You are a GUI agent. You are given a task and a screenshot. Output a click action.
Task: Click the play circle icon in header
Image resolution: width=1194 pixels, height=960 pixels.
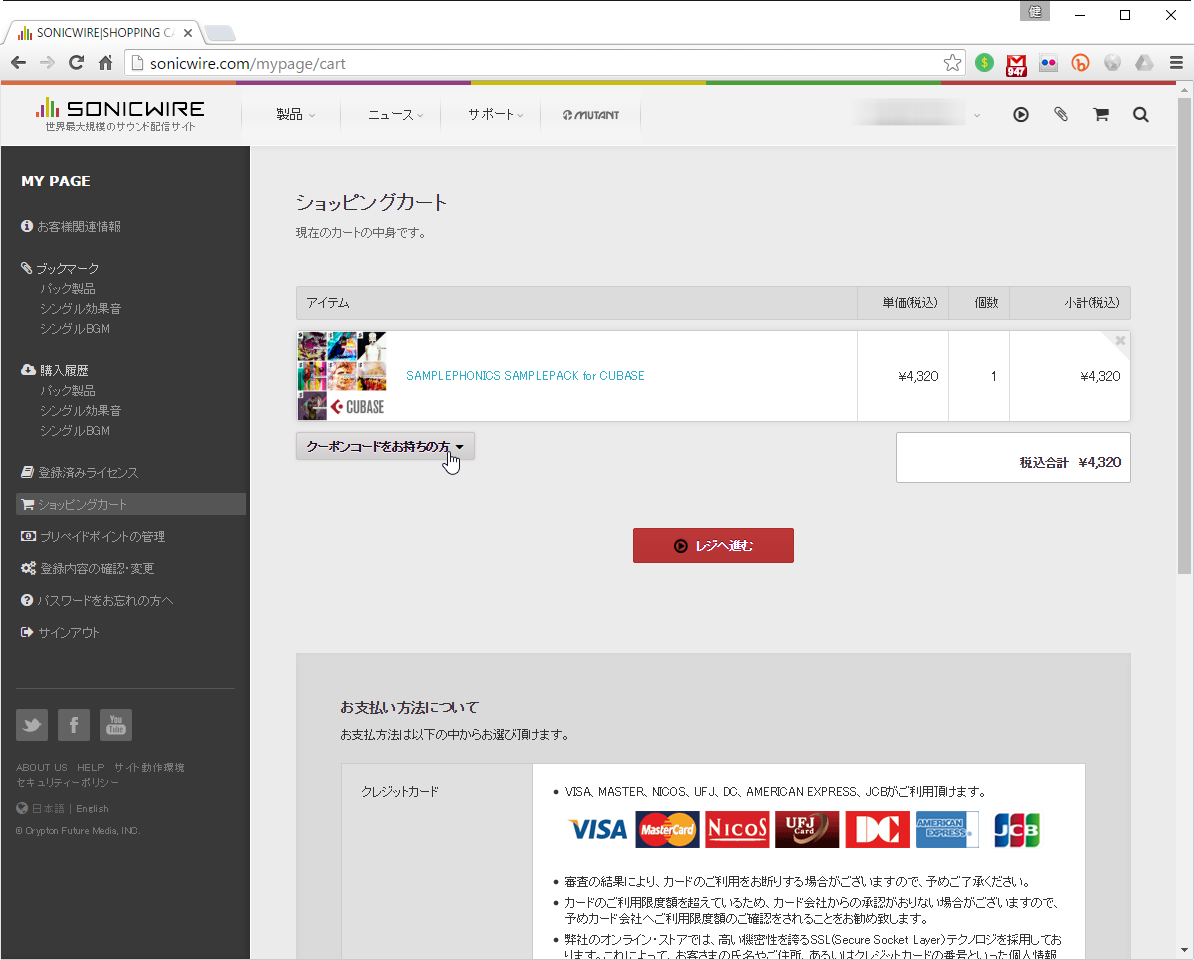coord(1020,115)
